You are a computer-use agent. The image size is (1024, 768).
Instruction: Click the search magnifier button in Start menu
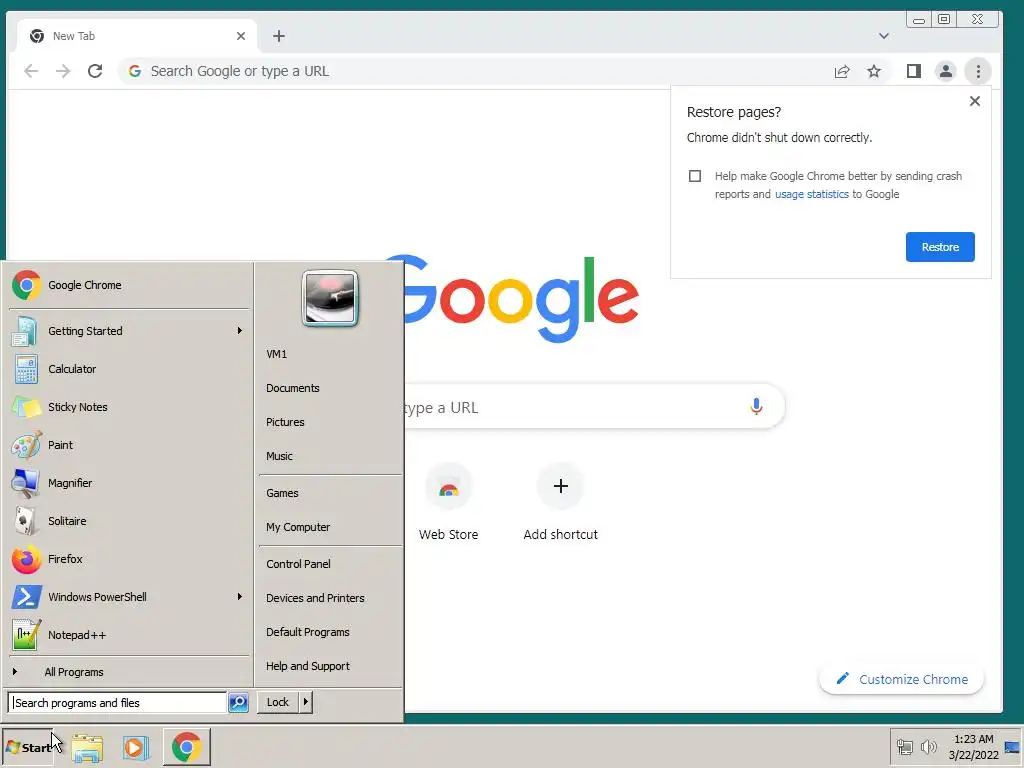tap(238, 703)
